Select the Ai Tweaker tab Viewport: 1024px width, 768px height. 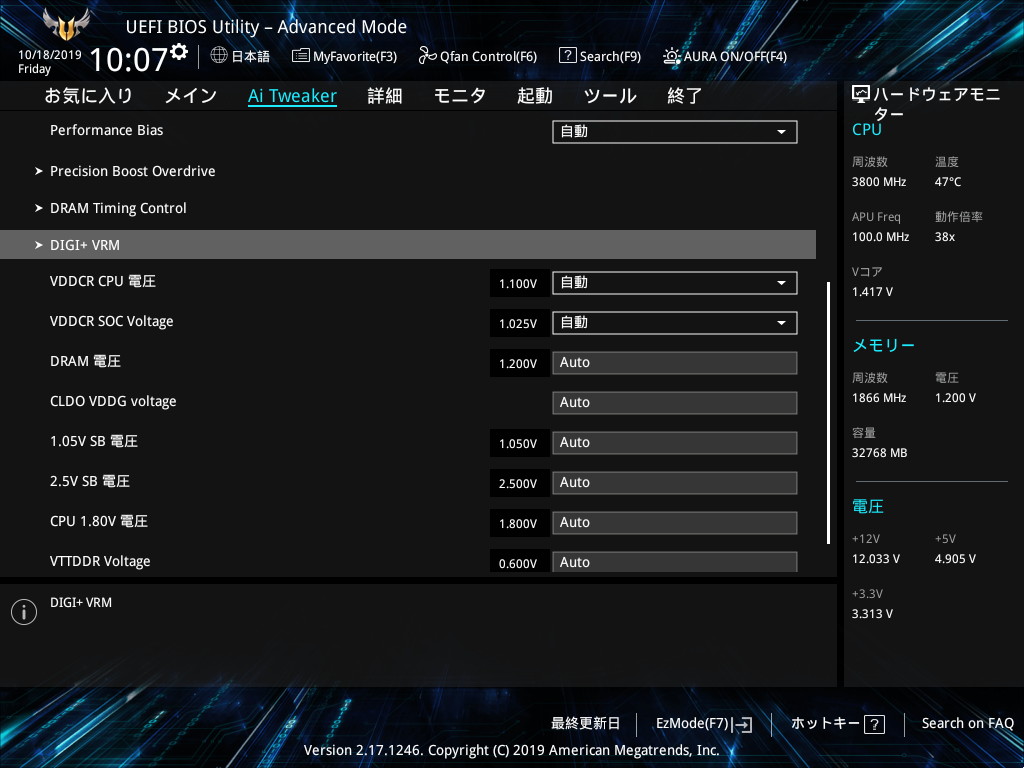[x=293, y=96]
